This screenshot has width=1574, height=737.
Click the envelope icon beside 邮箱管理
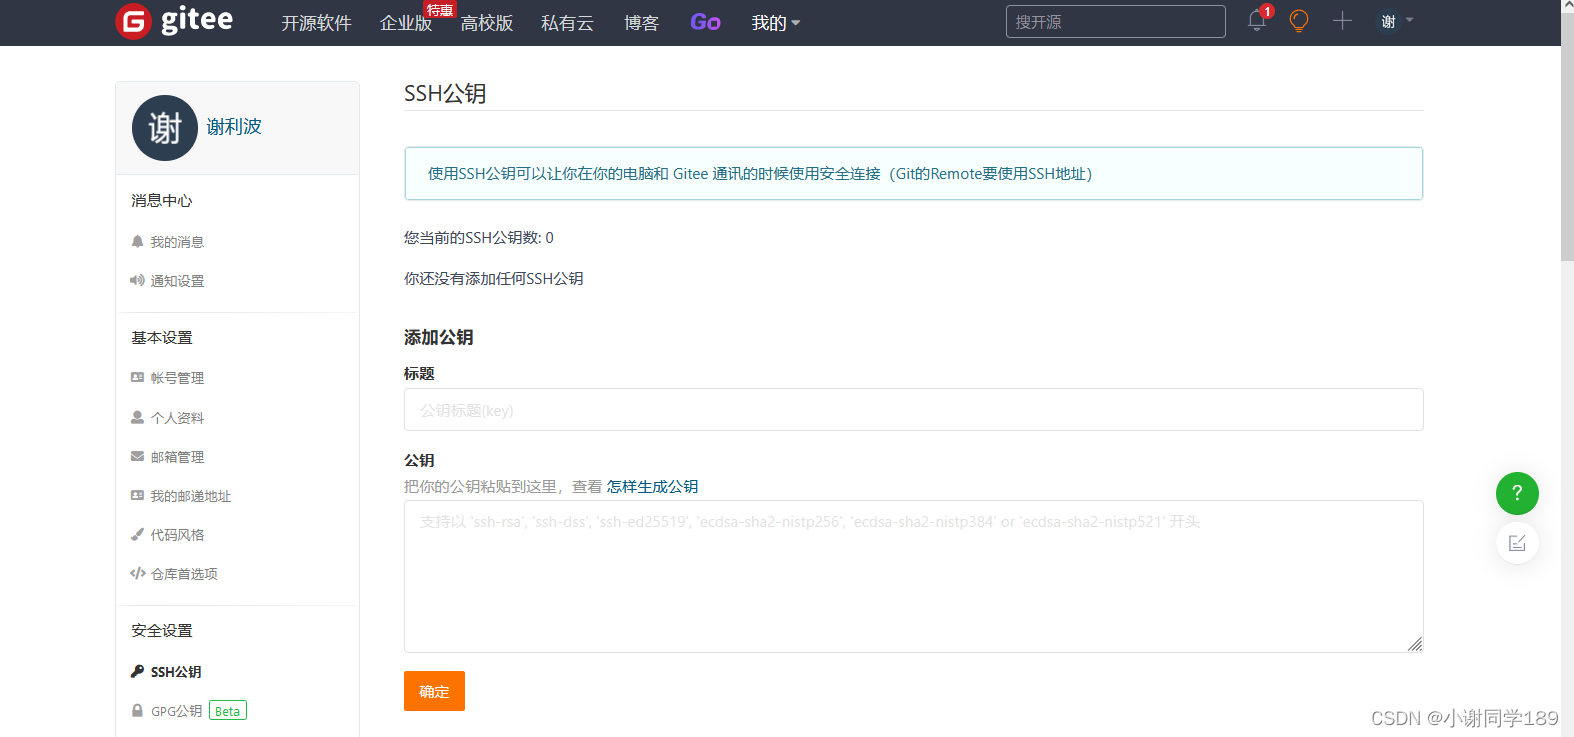(x=138, y=456)
